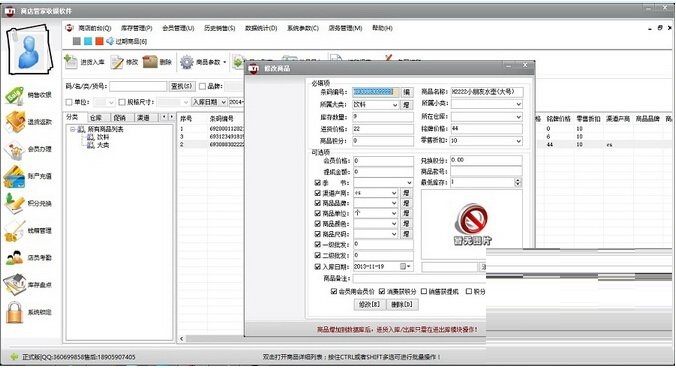The image size is (676, 368).
Task: Switch to the 仓库 tab
Action: point(96,118)
